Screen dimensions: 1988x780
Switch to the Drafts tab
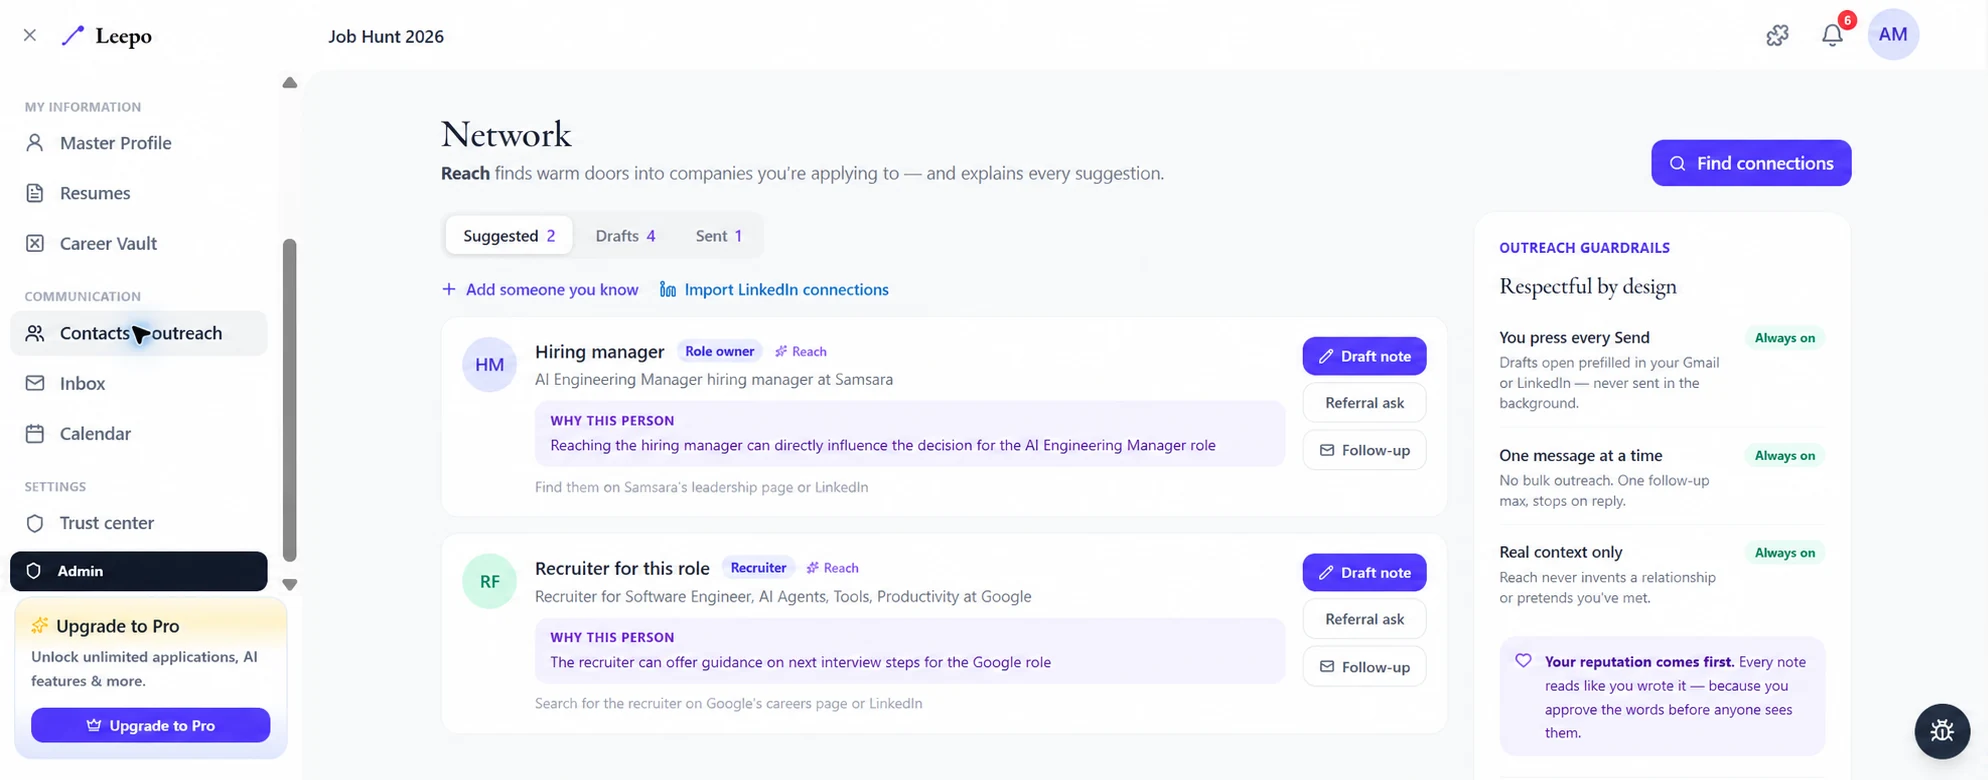point(625,236)
